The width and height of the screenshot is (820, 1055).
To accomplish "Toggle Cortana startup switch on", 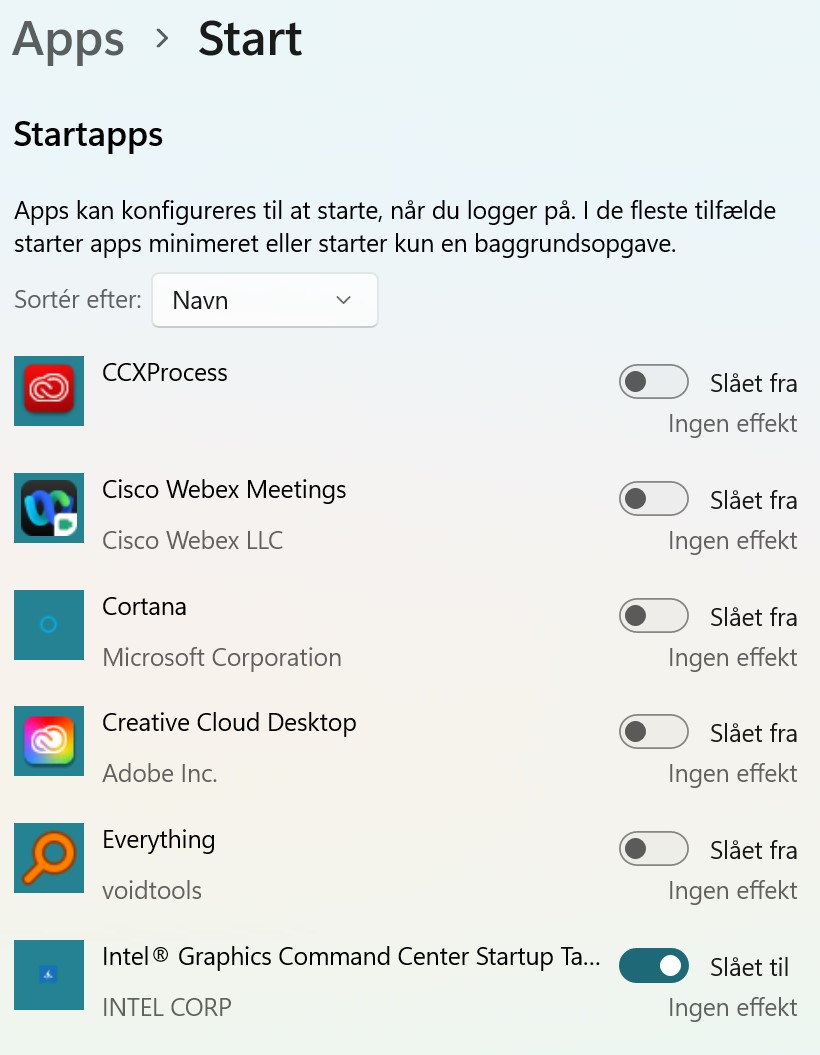I will 654,616.
